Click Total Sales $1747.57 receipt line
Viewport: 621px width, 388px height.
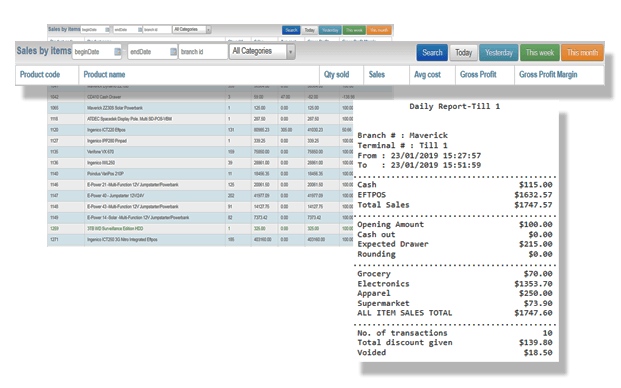click(x=455, y=205)
